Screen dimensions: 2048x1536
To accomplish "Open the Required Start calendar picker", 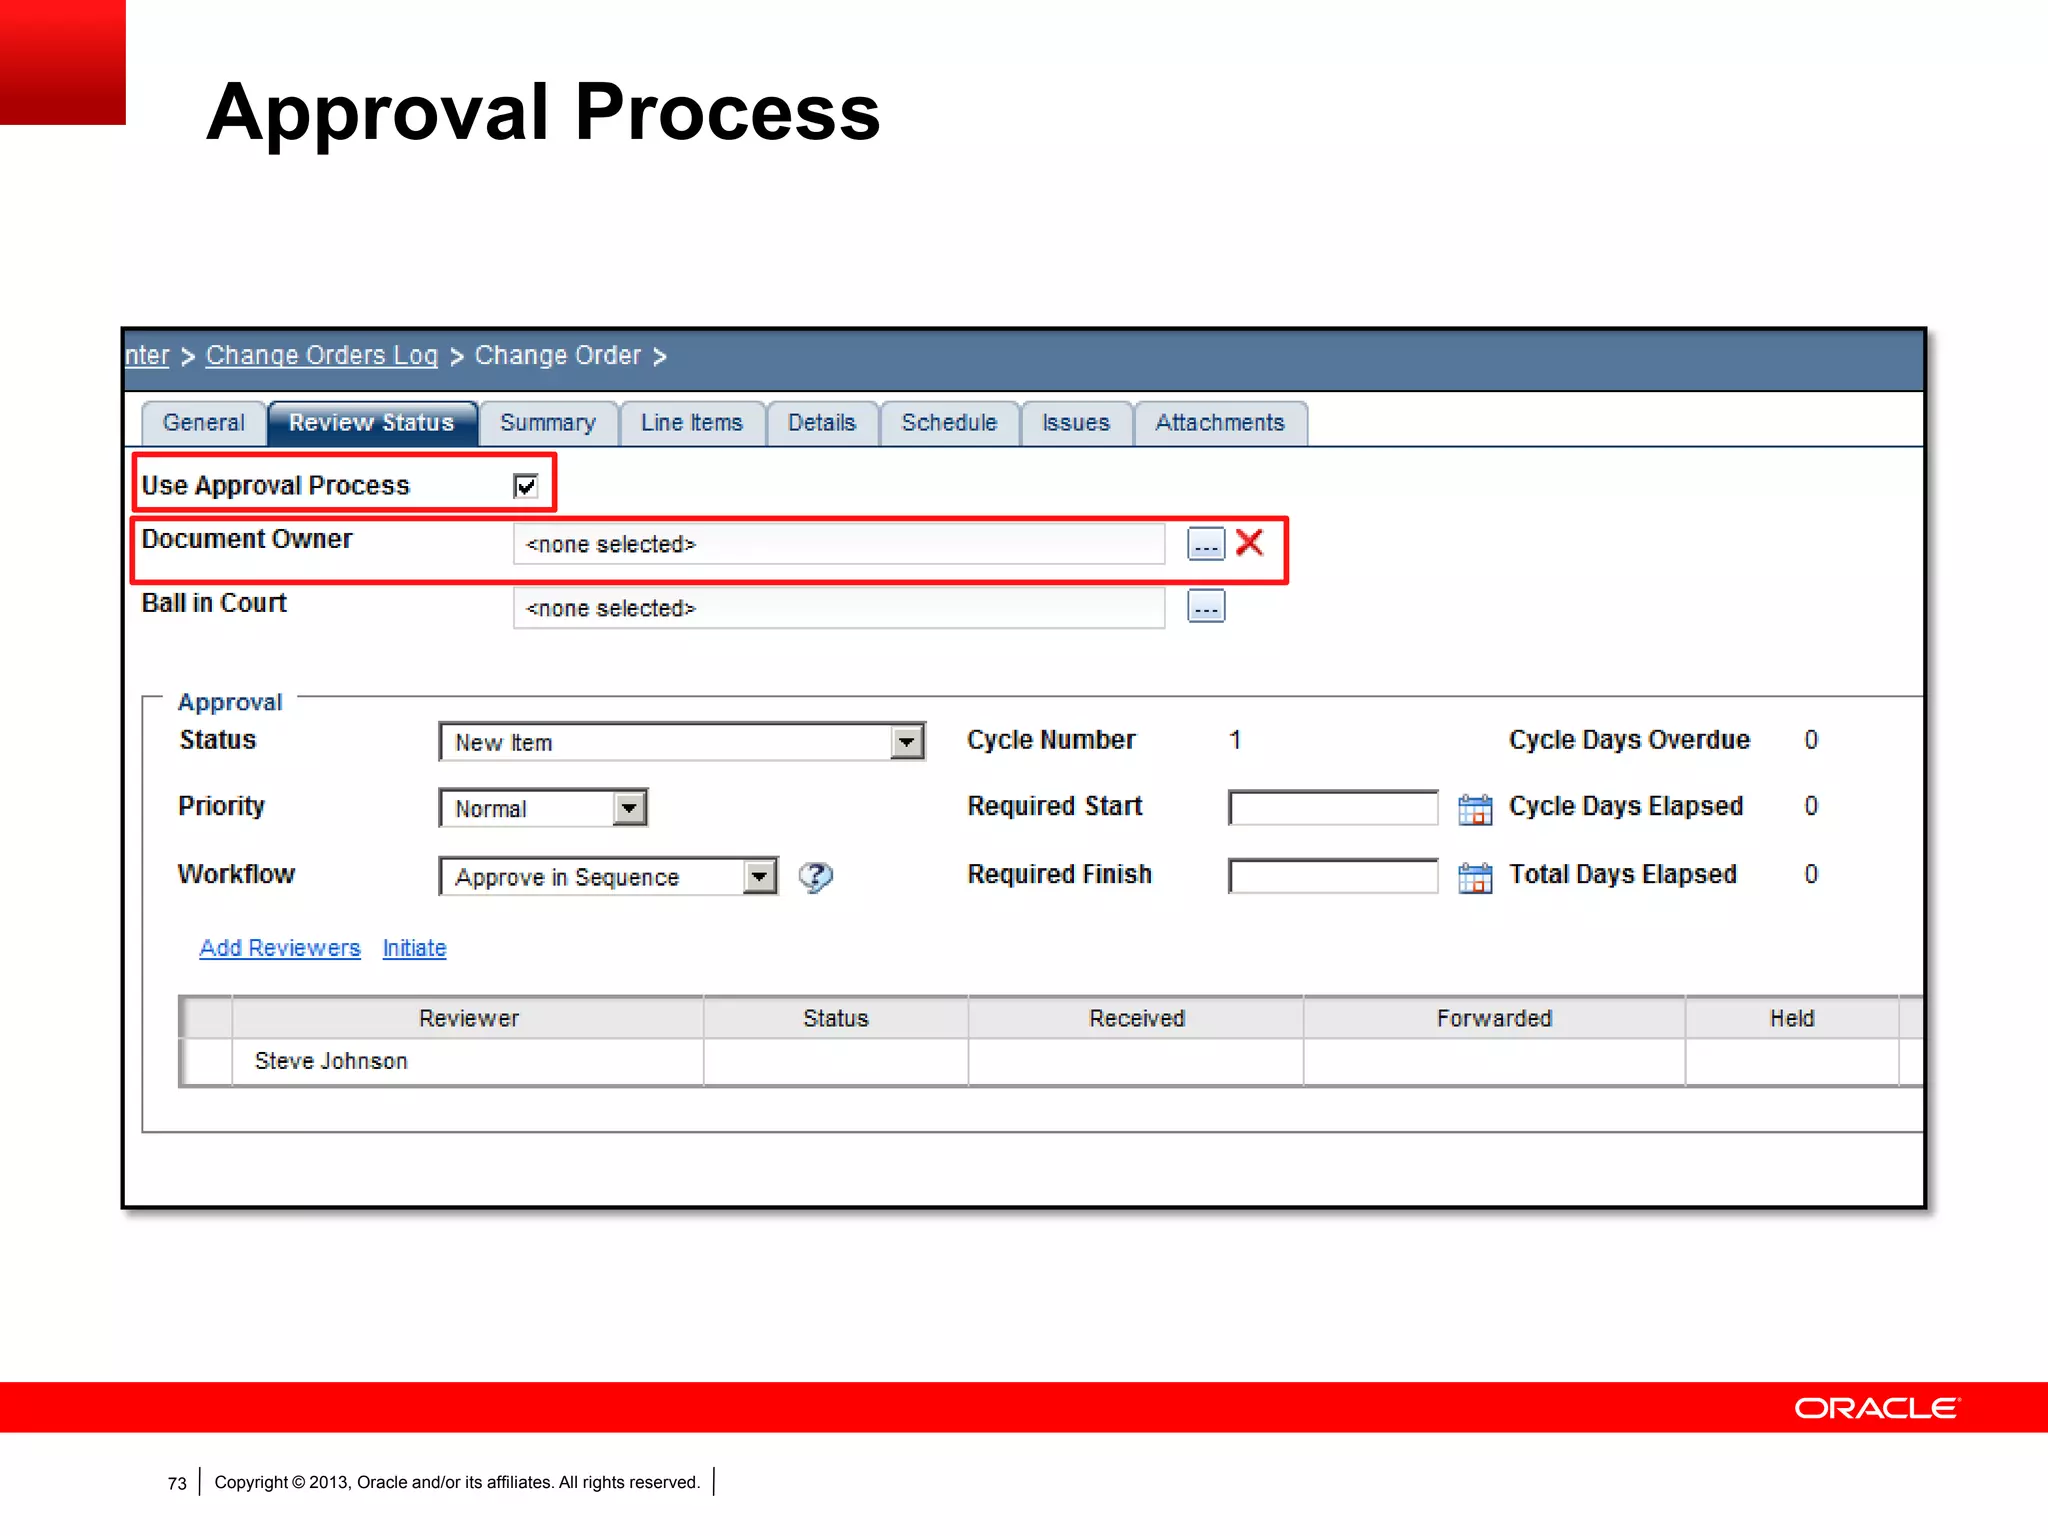I will [1475, 808].
